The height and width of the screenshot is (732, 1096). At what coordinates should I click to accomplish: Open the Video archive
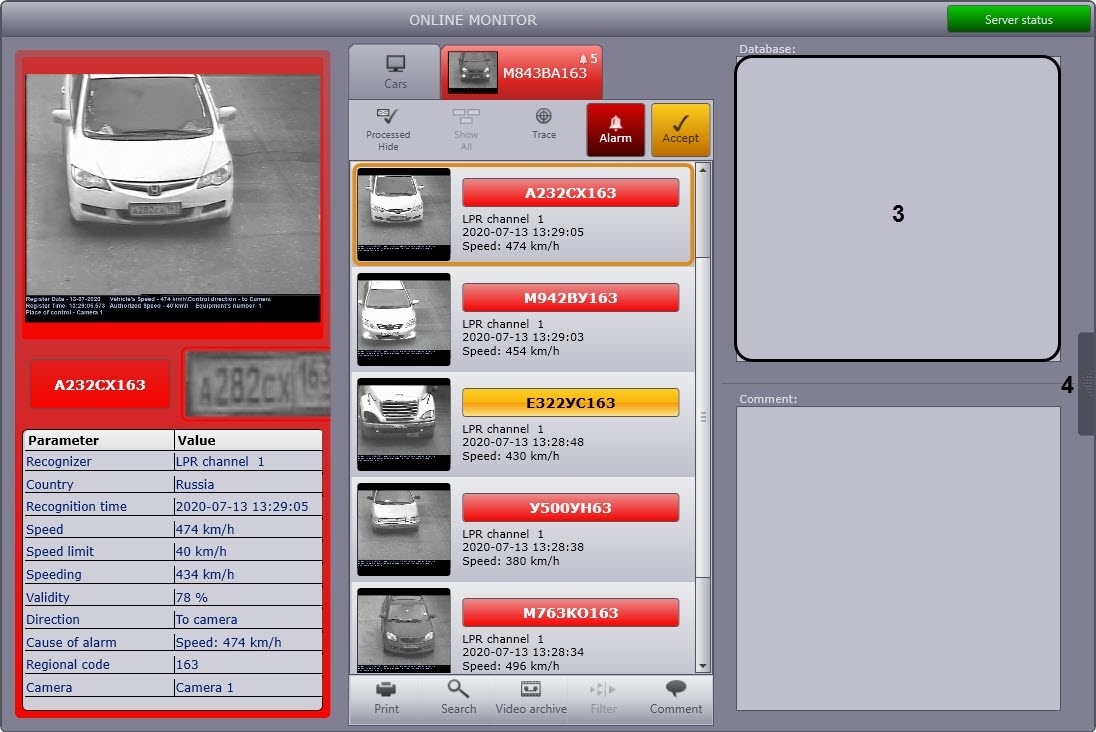point(531,698)
